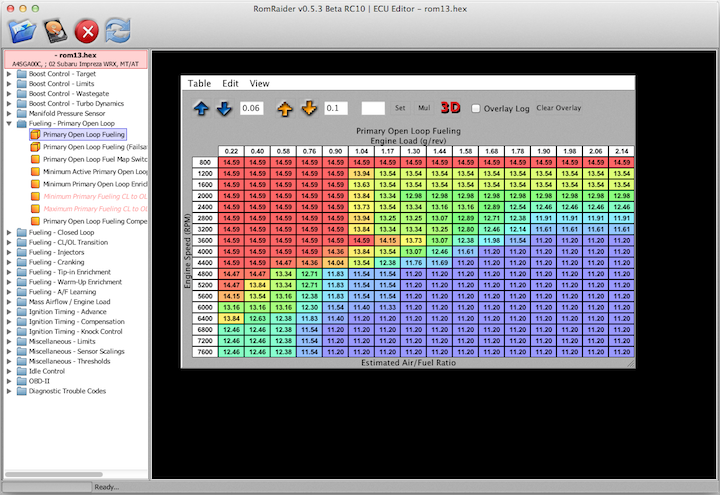The image size is (720, 495).
Task: Click the orange coarse increment up arrow
Action: [x=285, y=108]
